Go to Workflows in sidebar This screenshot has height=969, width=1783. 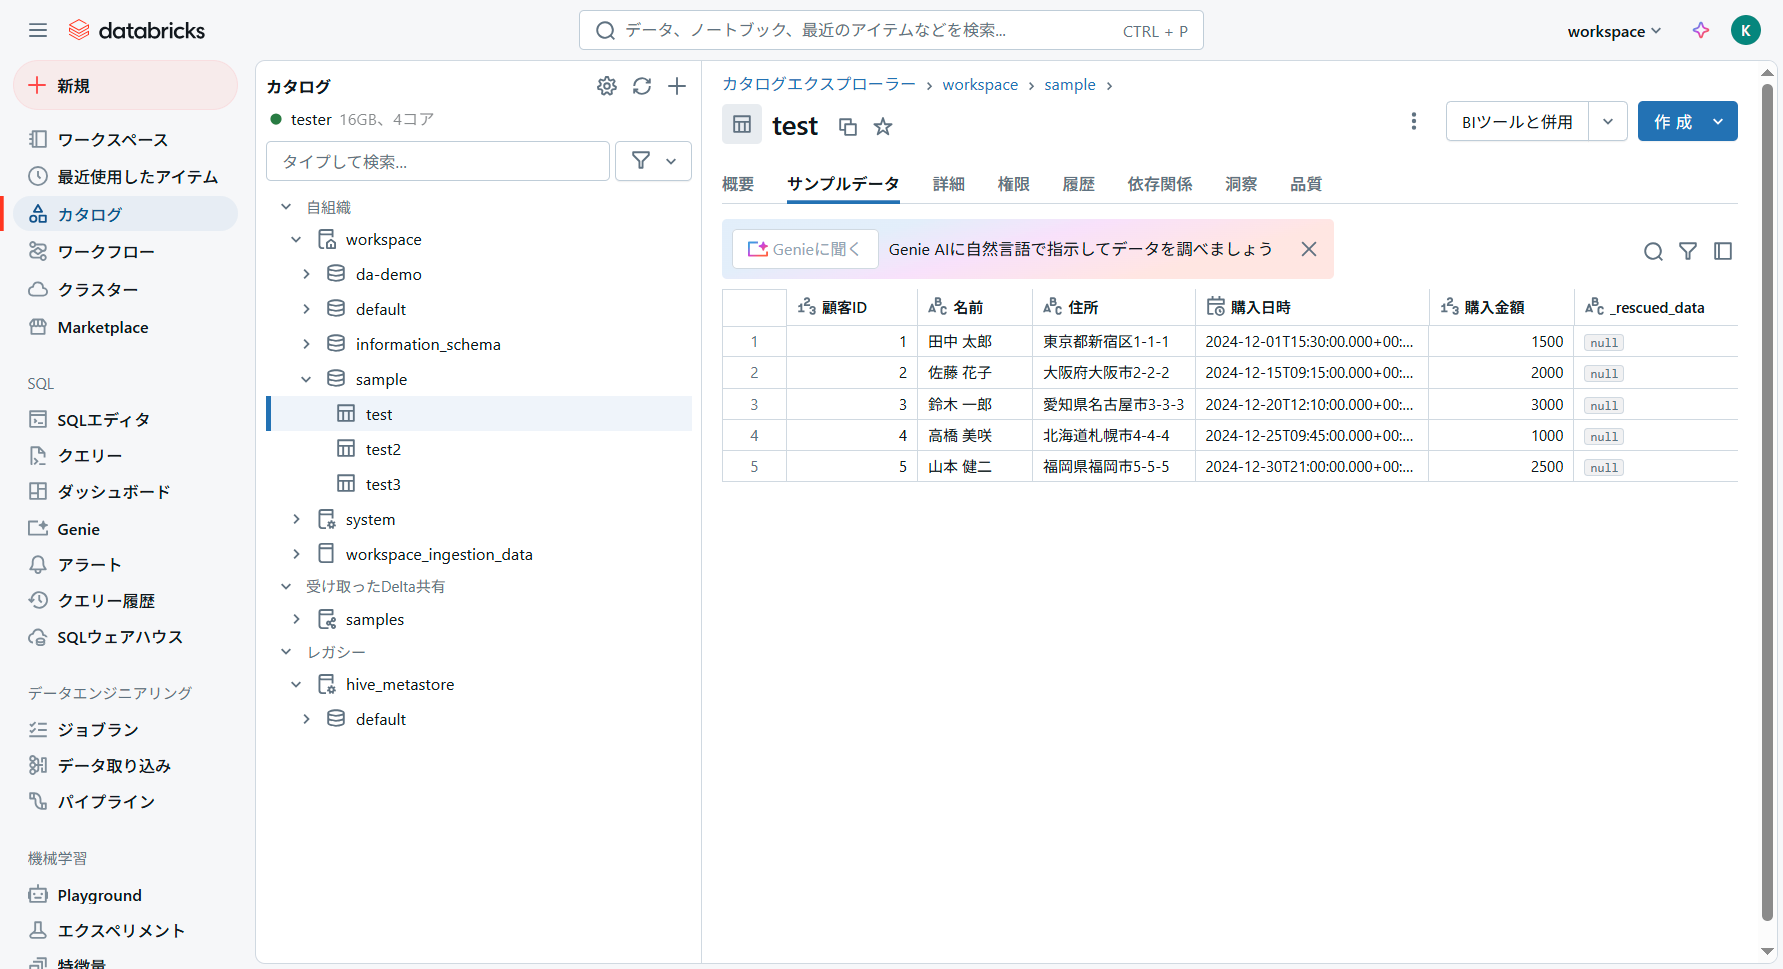[x=125, y=251]
